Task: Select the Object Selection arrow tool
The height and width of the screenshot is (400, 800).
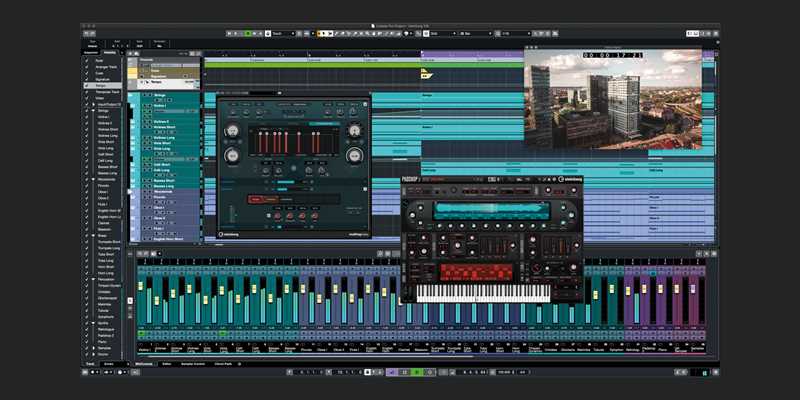Action: 323,34
